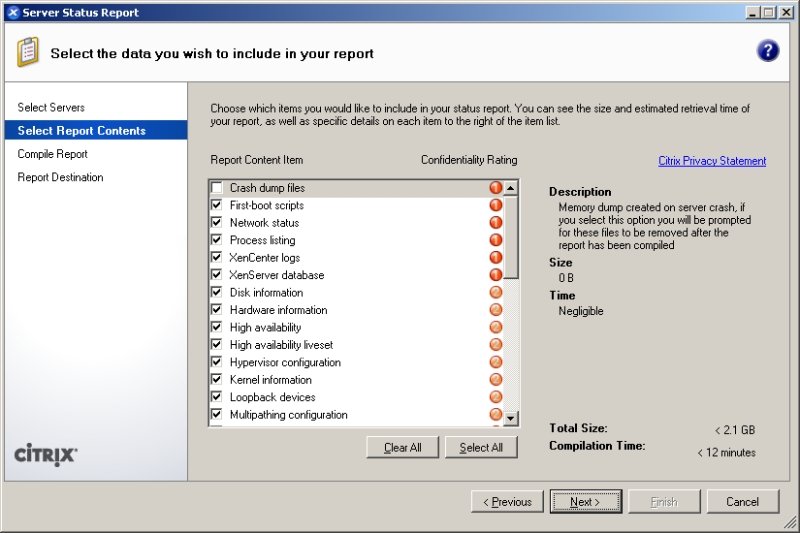Viewport: 800px width, 533px height.
Task: Uncheck the XenServer database checkbox
Action: click(x=217, y=274)
